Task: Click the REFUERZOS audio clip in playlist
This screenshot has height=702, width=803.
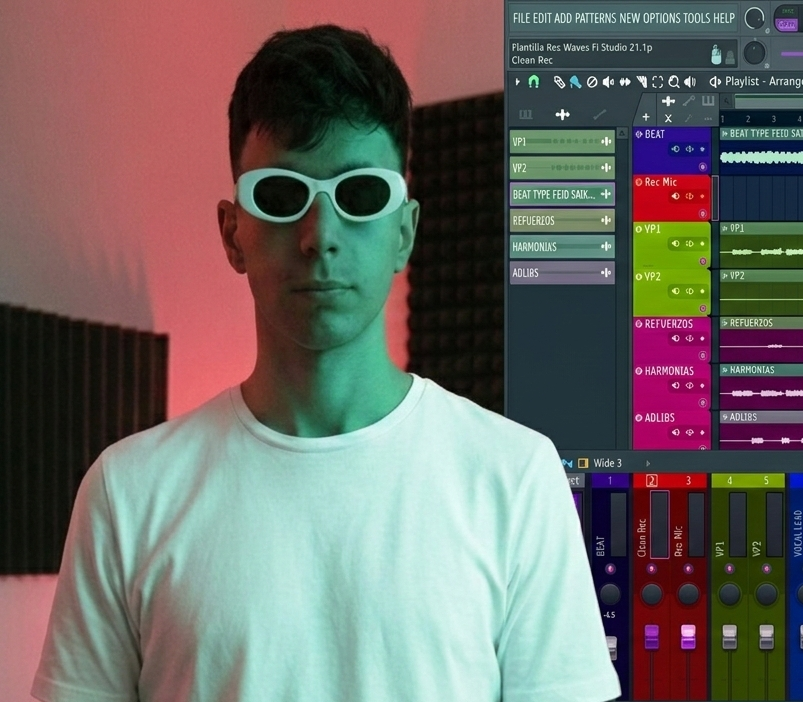Action: click(760, 339)
